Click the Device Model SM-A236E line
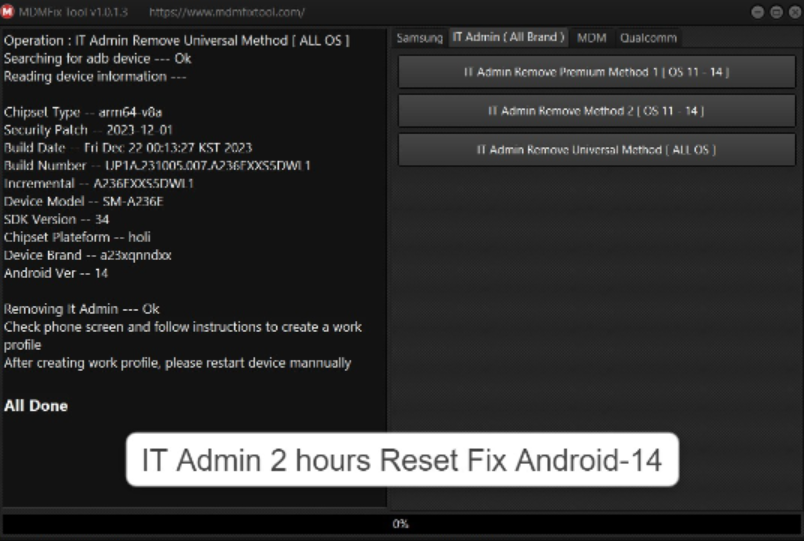804x541 pixels. click(83, 202)
